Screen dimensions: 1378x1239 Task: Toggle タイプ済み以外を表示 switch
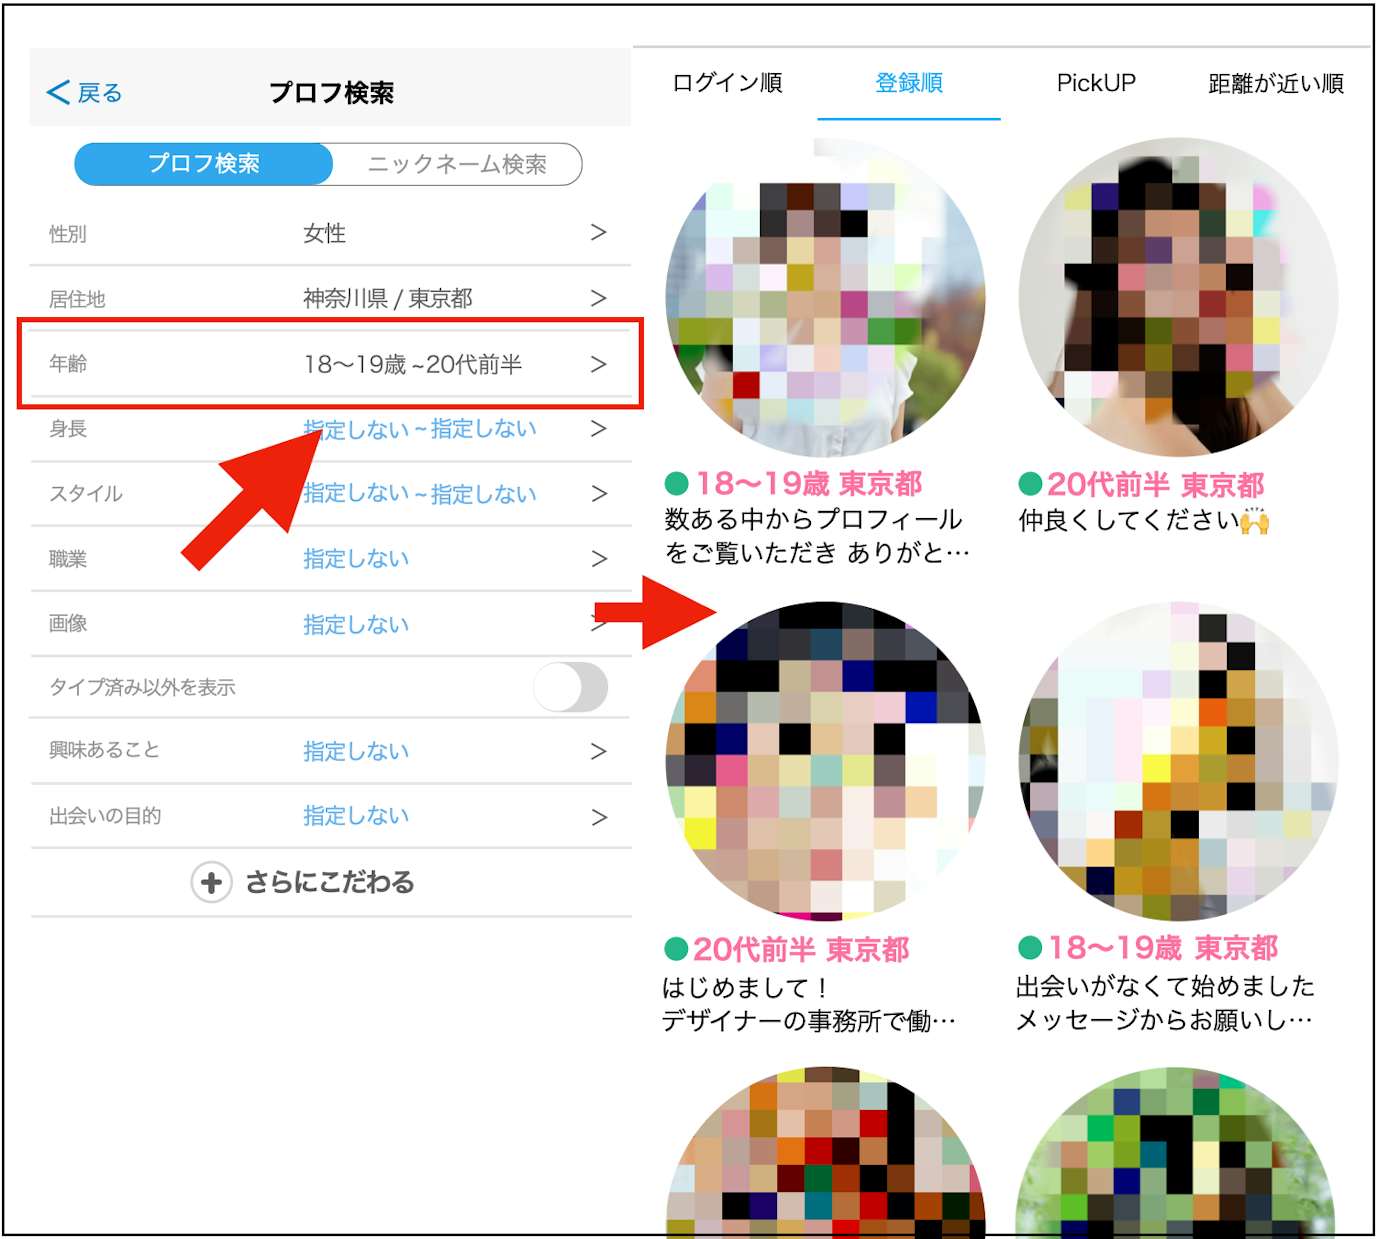571,687
